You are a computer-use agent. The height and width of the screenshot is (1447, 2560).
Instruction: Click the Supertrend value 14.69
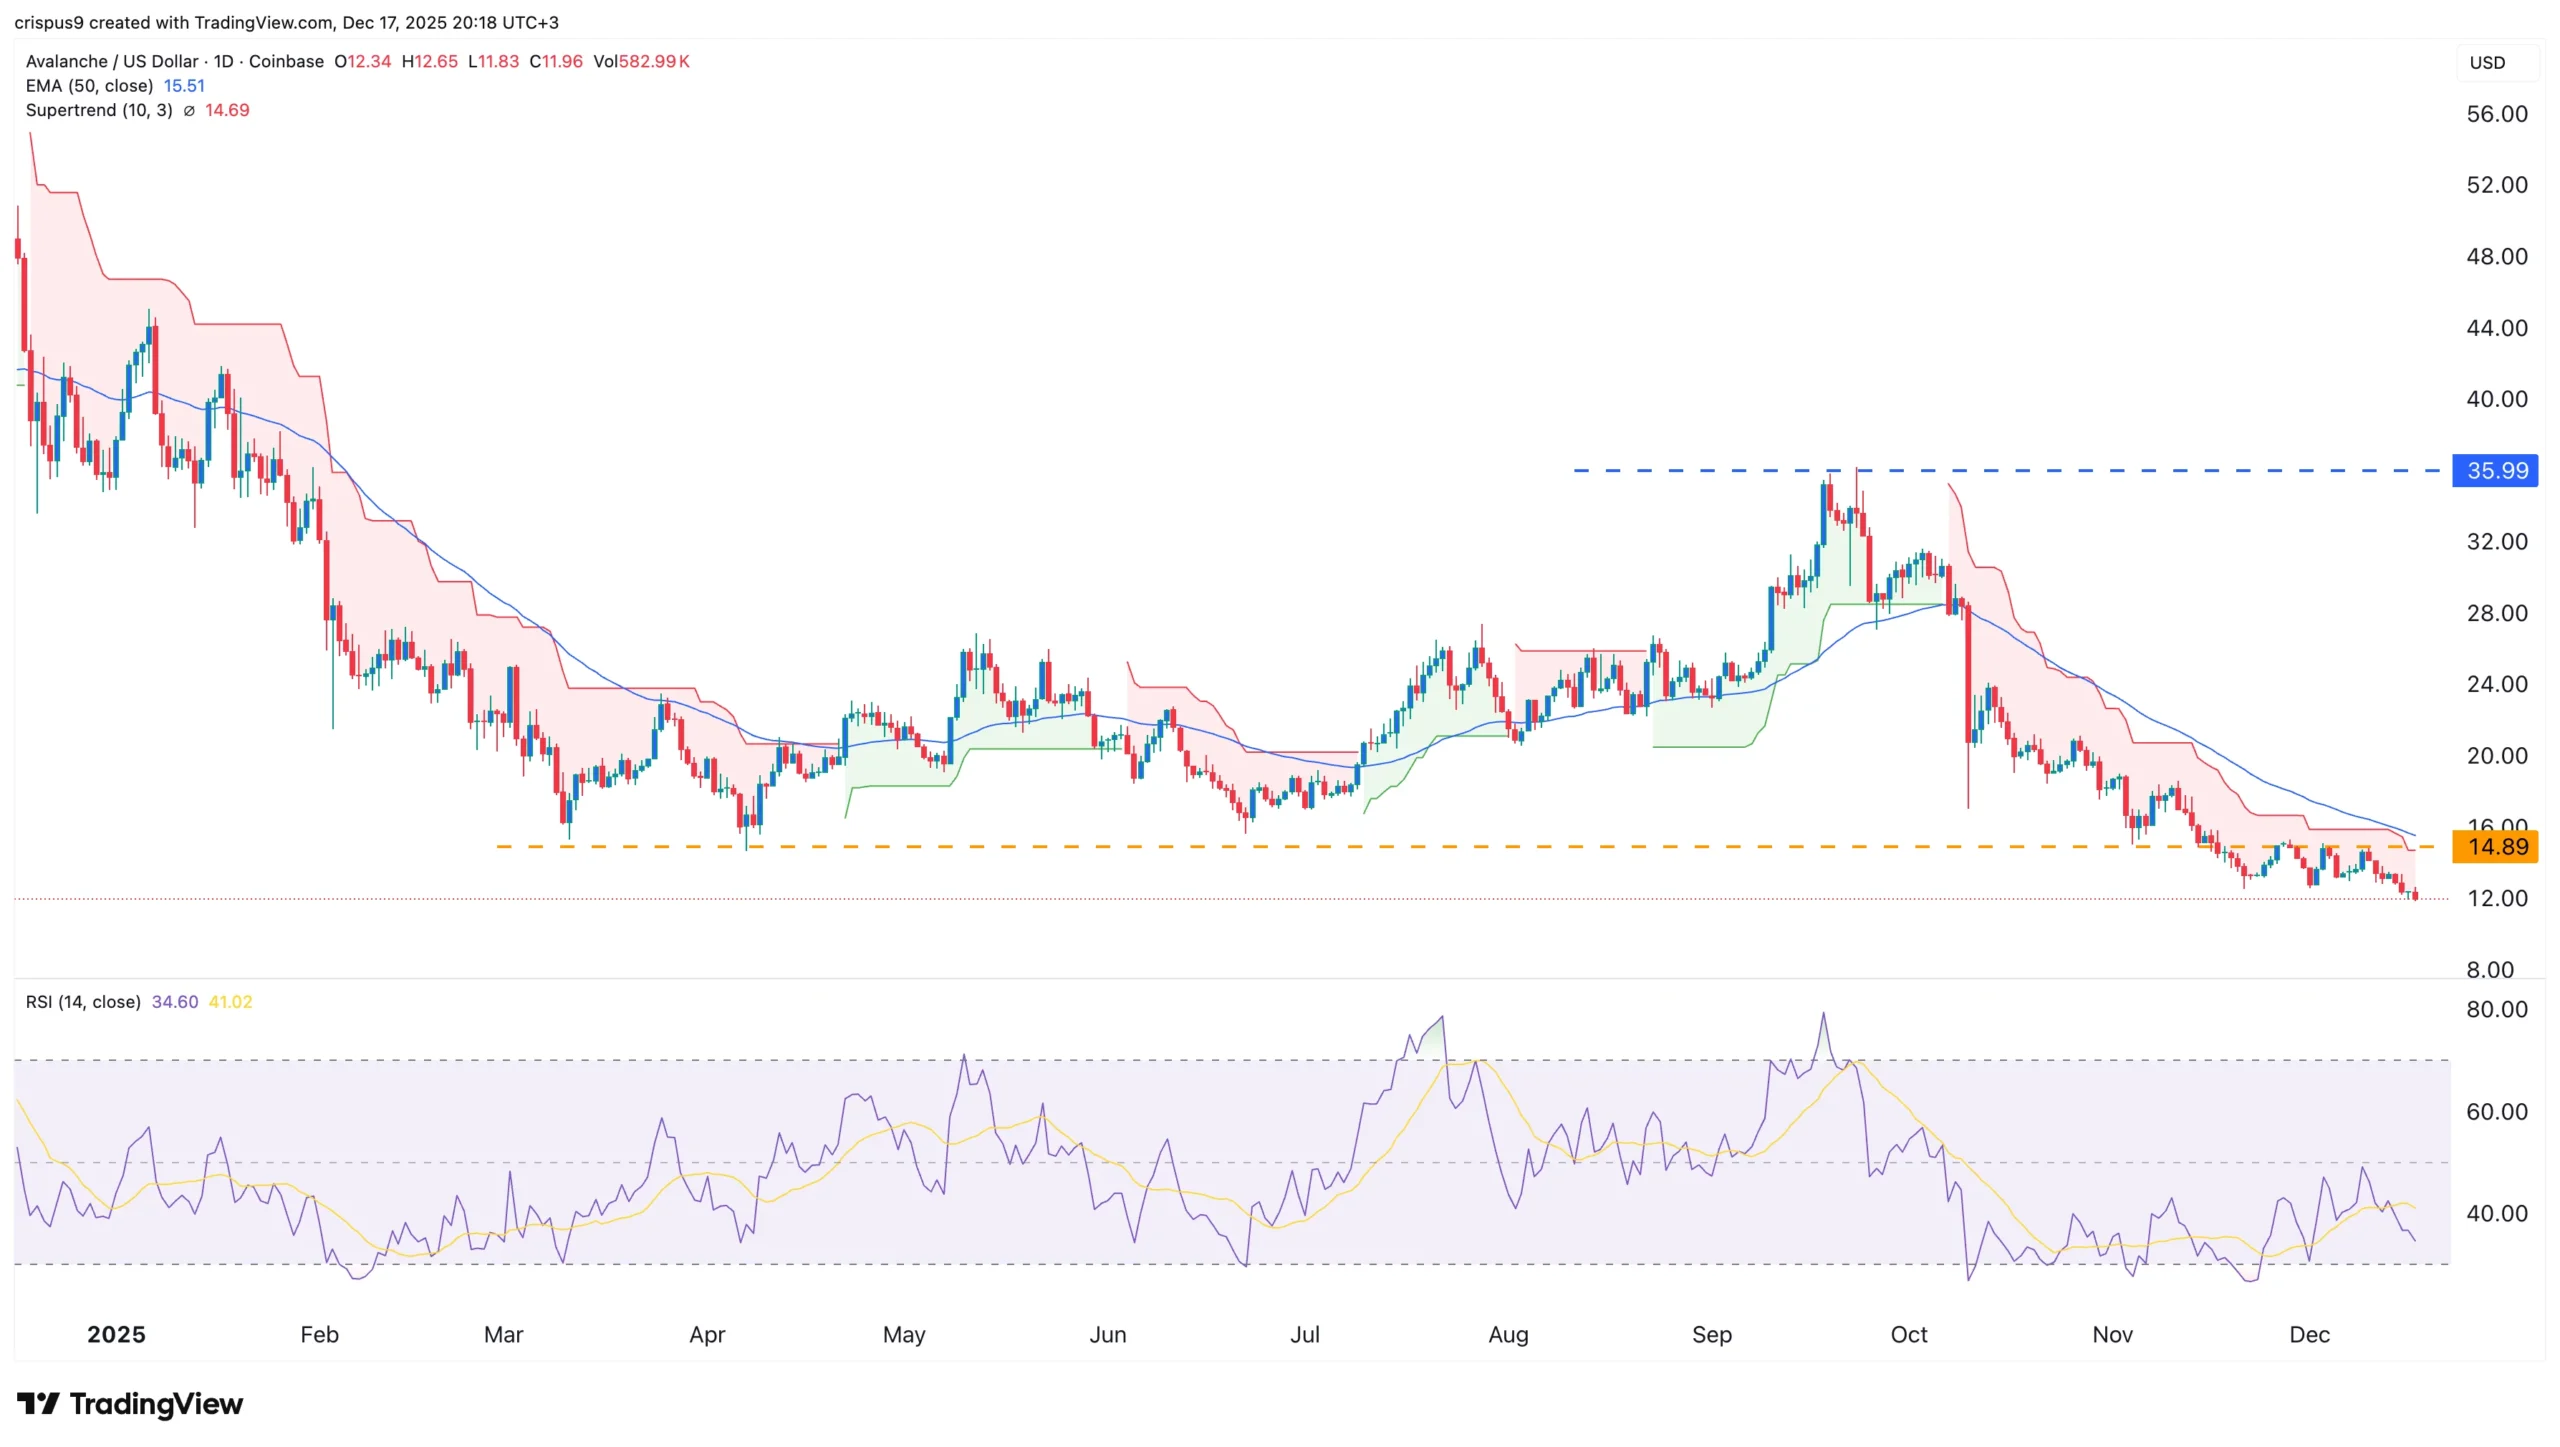[227, 111]
